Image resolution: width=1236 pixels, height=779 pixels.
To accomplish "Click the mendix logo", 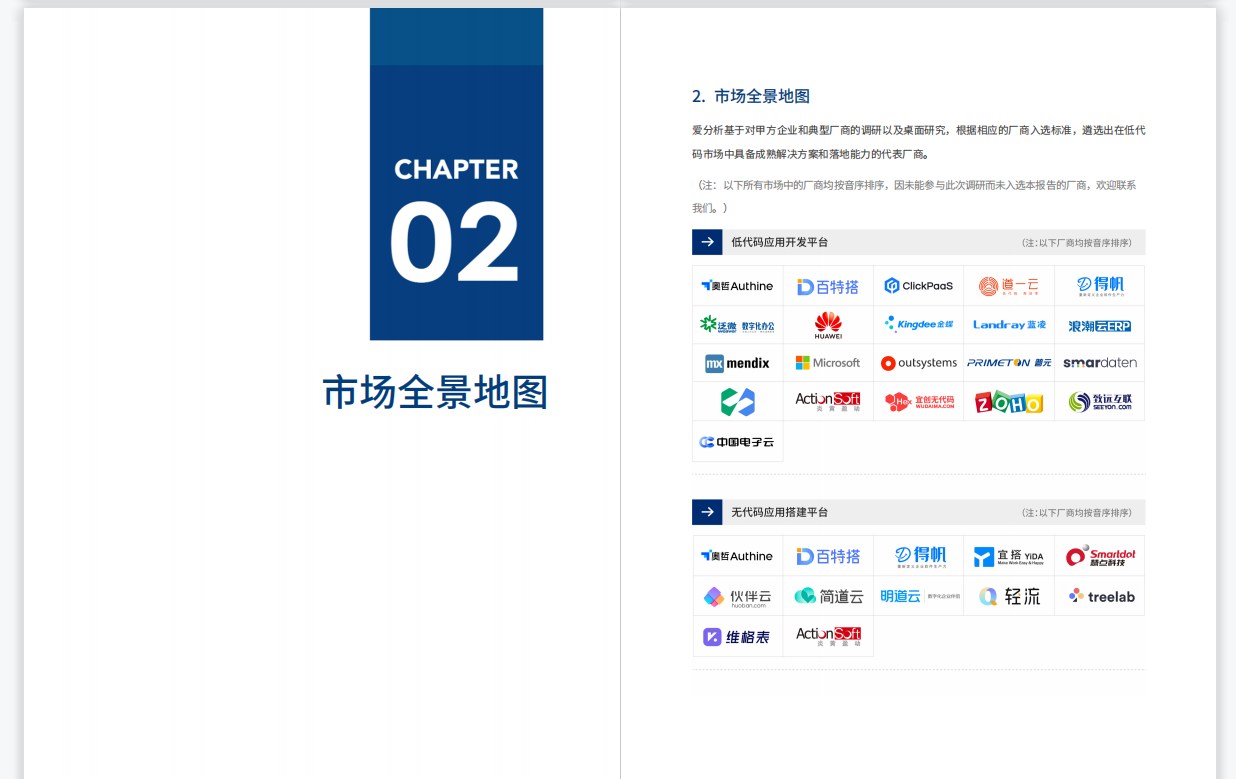I will 737,363.
